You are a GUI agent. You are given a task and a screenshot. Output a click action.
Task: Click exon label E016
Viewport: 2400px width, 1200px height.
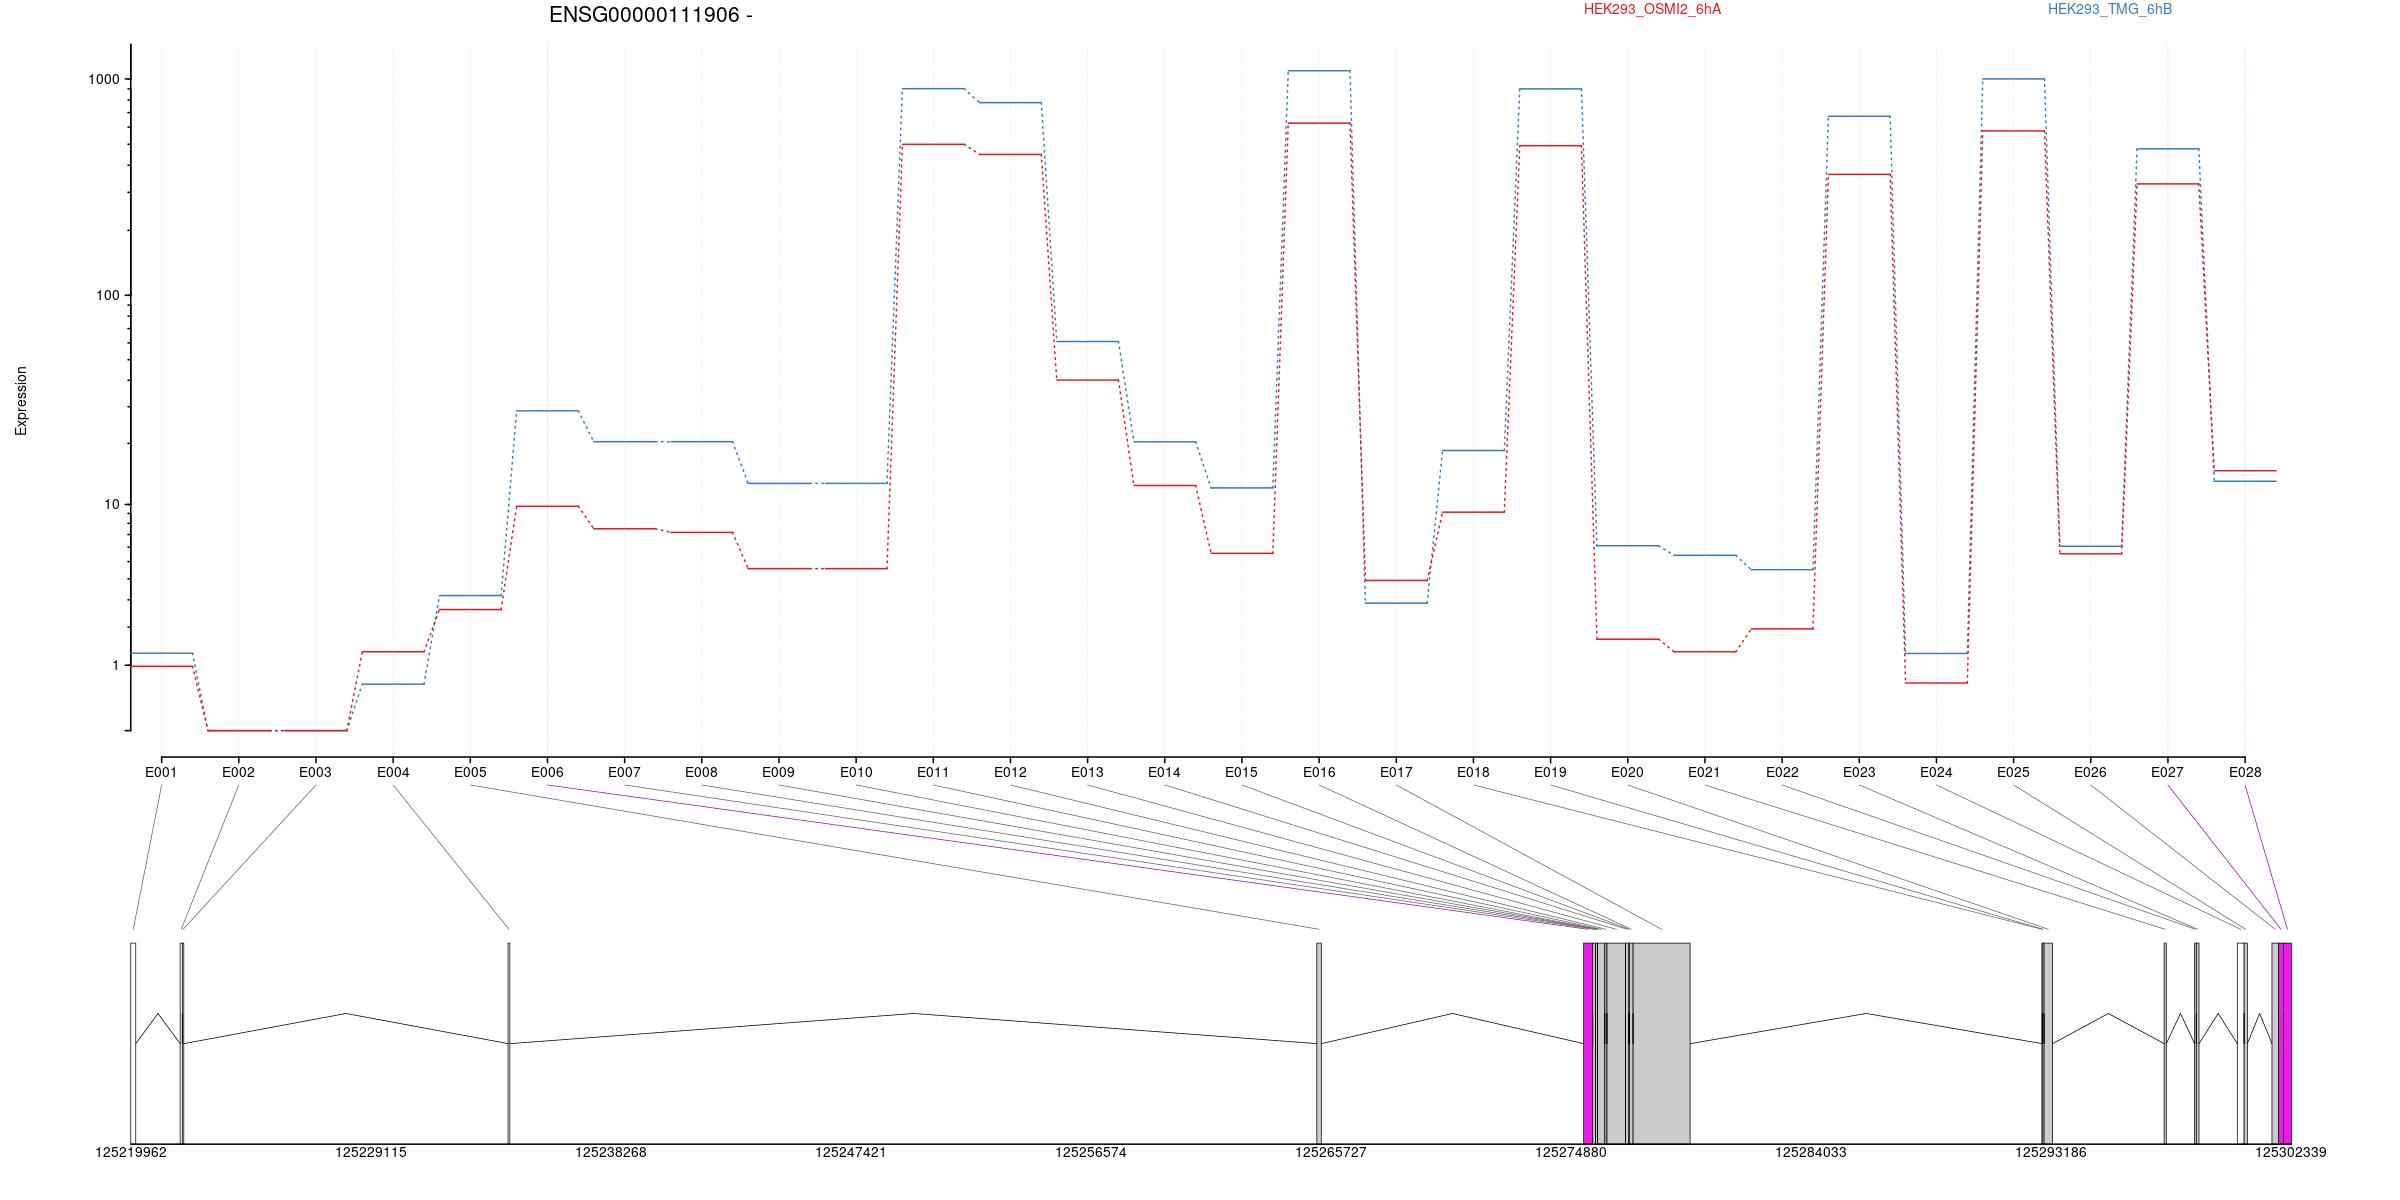pos(1319,772)
